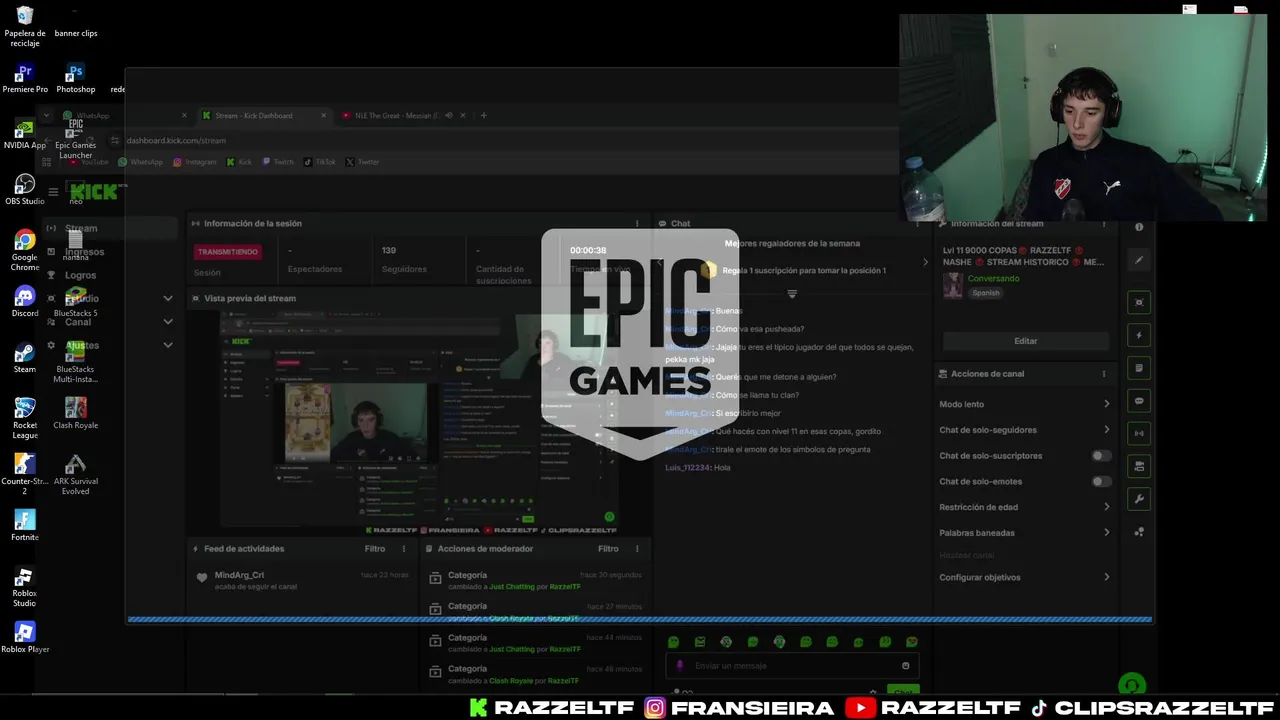Click MindArg_Cri in activity feed

pyautogui.click(x=239, y=575)
